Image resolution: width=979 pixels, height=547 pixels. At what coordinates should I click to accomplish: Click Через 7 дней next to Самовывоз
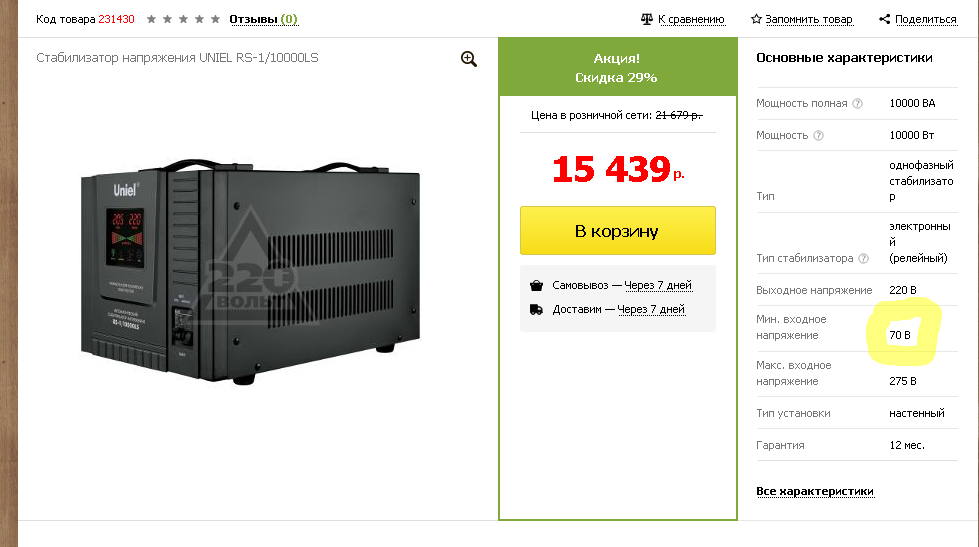(x=657, y=285)
